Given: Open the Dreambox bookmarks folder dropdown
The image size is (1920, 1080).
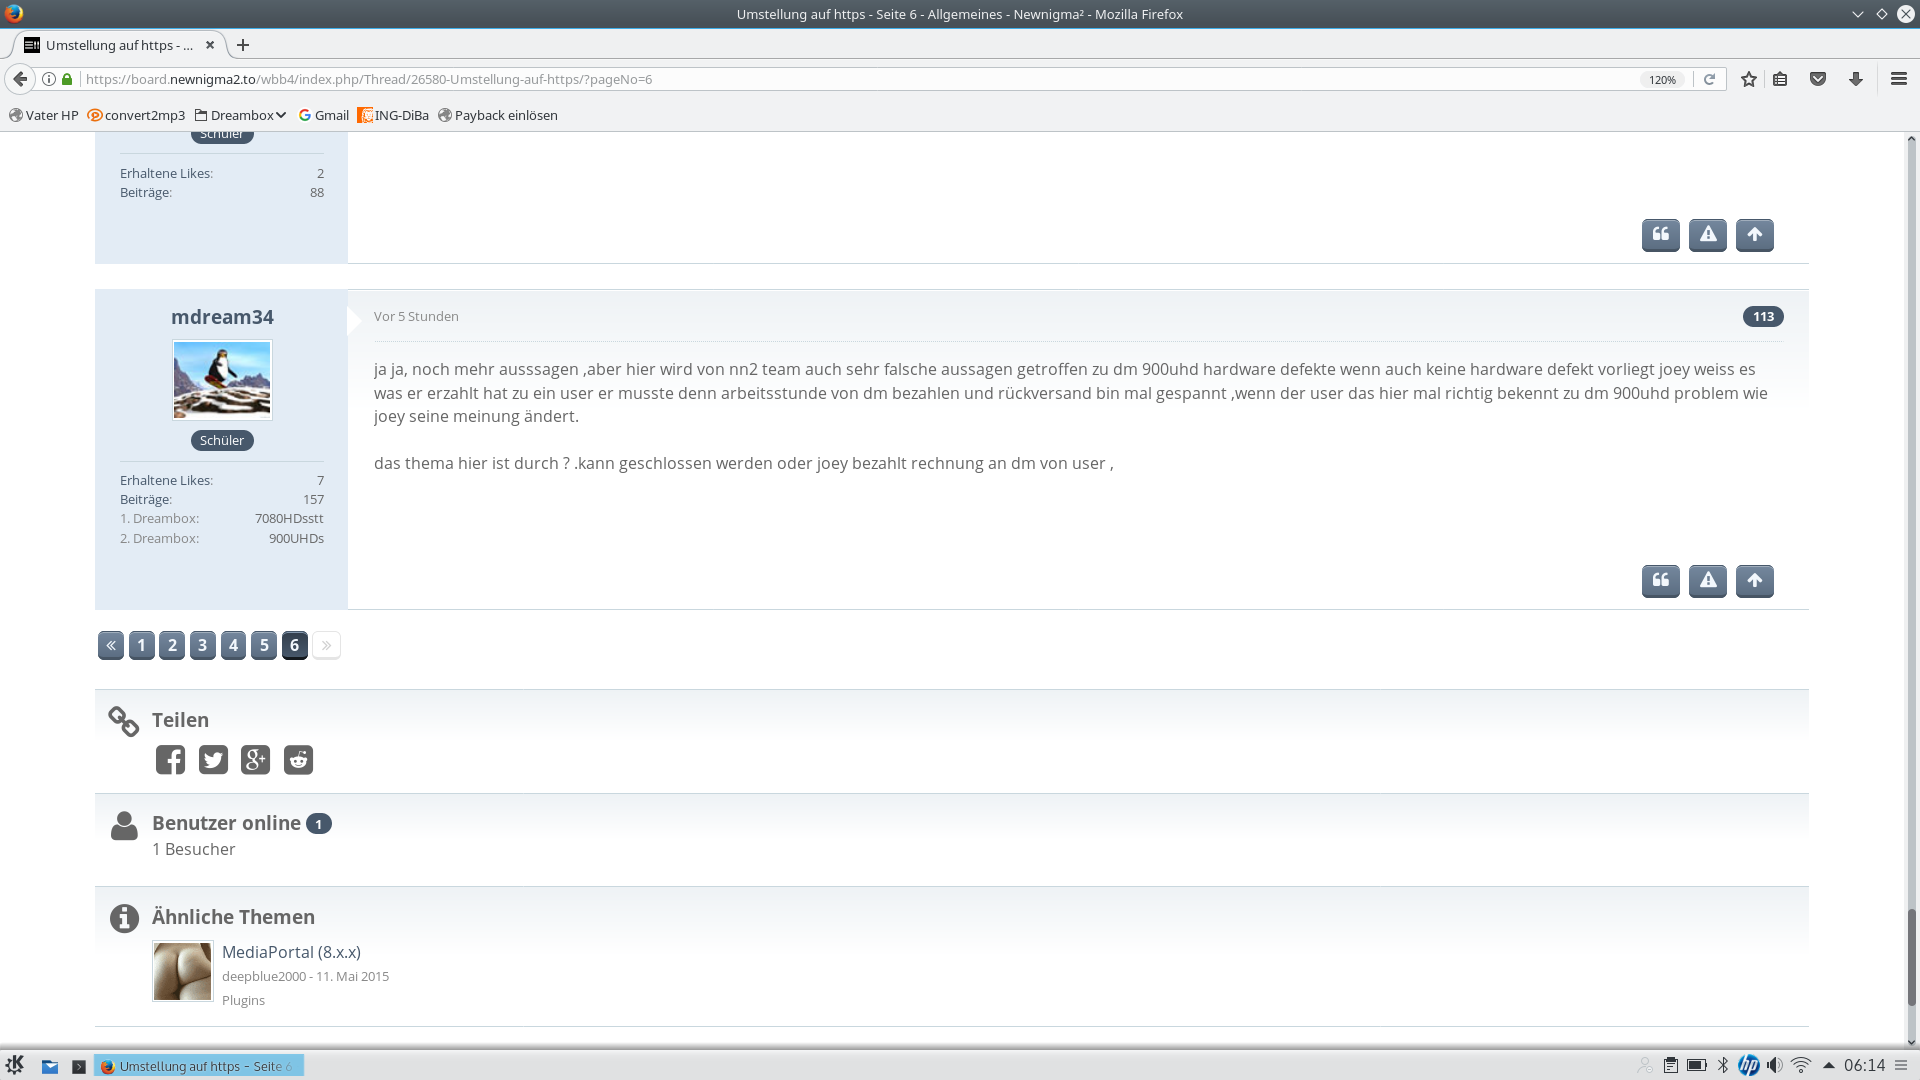Looking at the screenshot, I should 241,115.
